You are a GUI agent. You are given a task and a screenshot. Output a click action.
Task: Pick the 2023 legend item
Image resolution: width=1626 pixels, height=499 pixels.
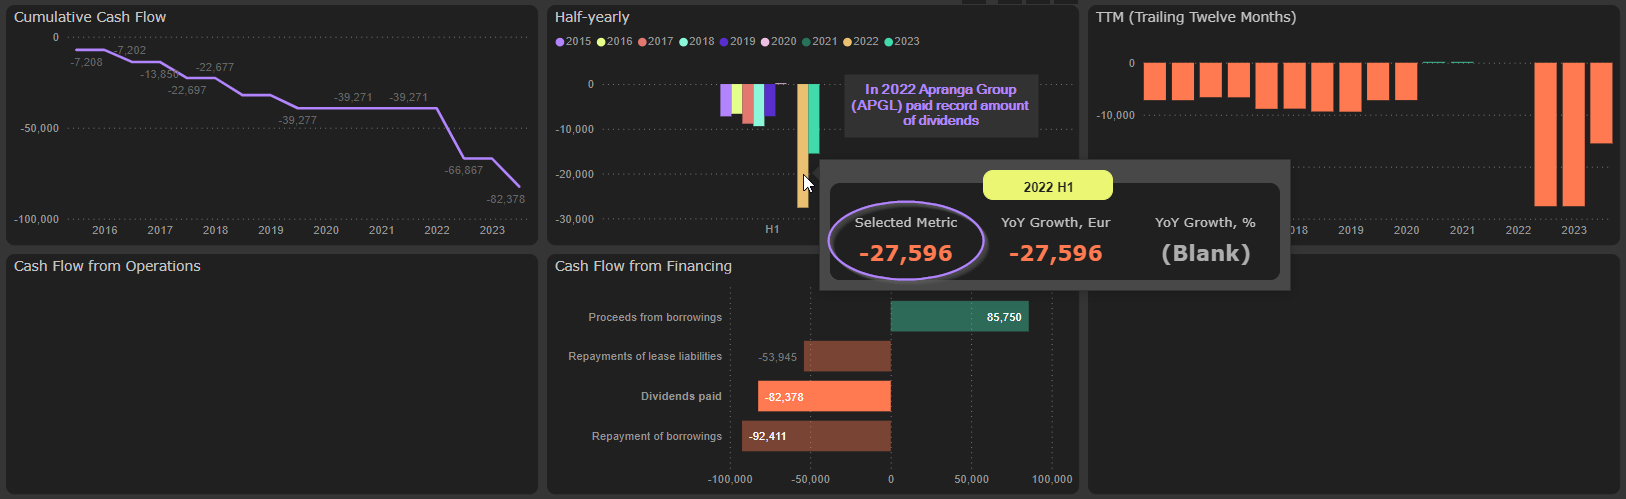click(x=888, y=42)
